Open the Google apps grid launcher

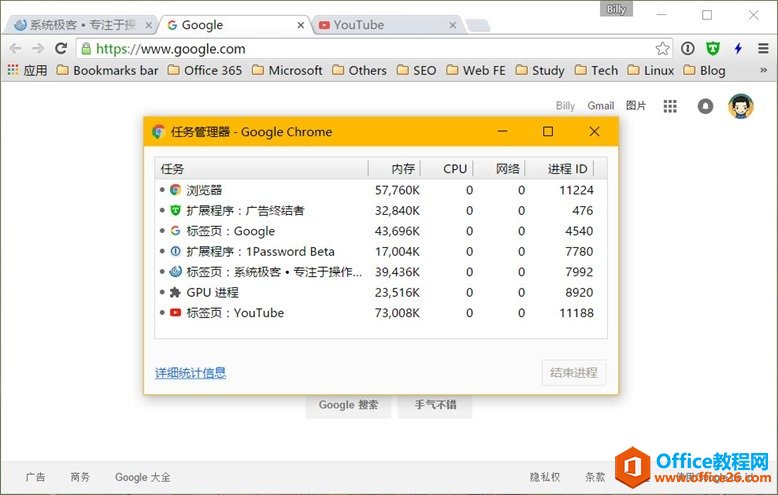pyautogui.click(x=670, y=106)
